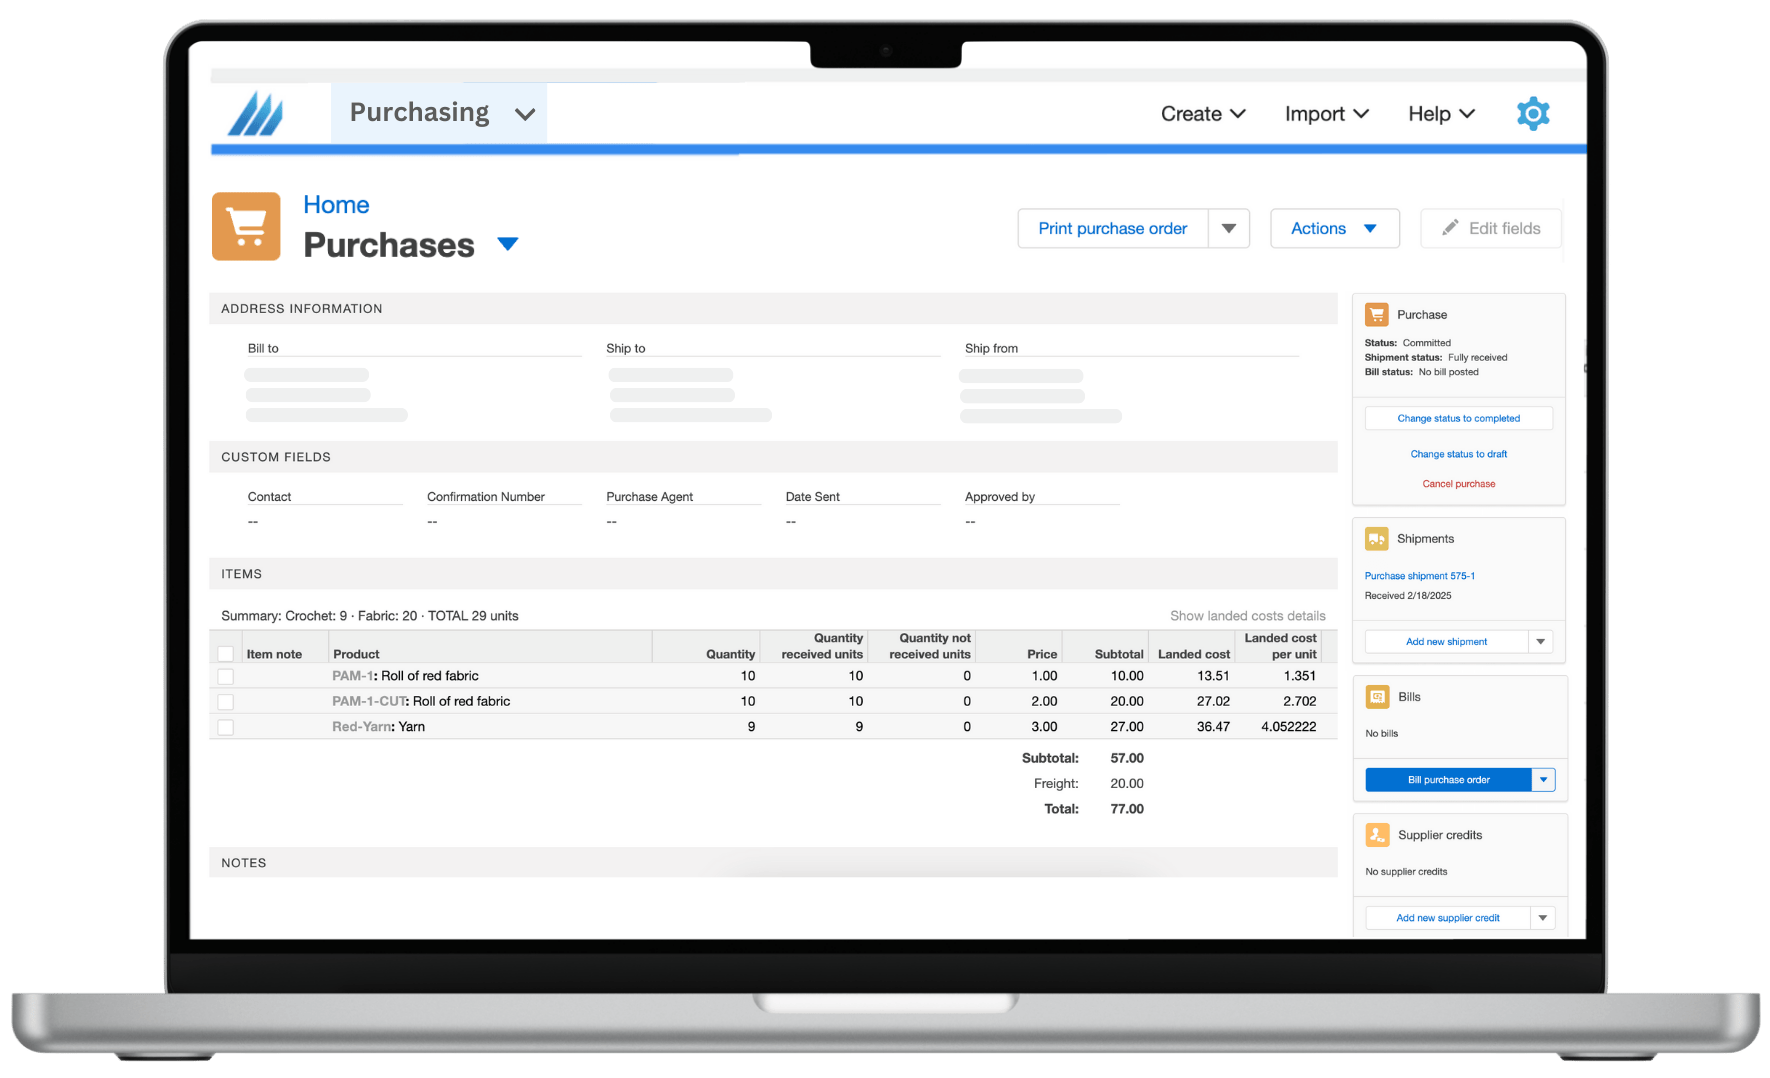Click the Bill purchase order button
This screenshot has width=1770, height=1078.
pyautogui.click(x=1448, y=780)
